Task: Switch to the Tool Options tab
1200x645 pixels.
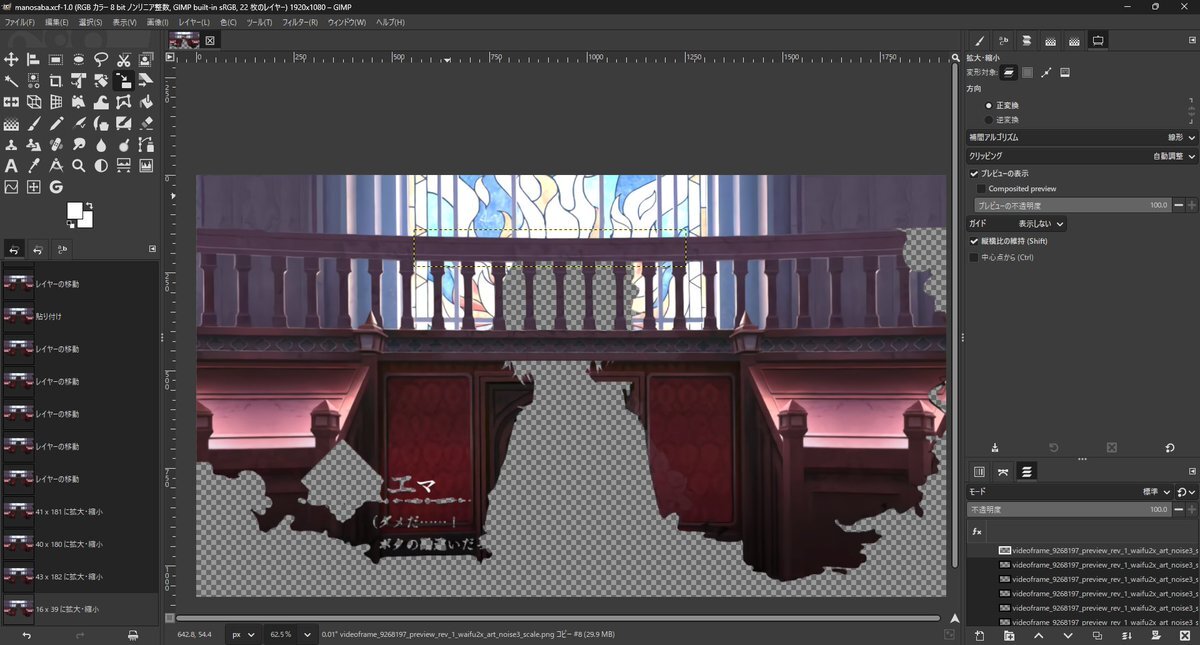Action: (x=1098, y=41)
